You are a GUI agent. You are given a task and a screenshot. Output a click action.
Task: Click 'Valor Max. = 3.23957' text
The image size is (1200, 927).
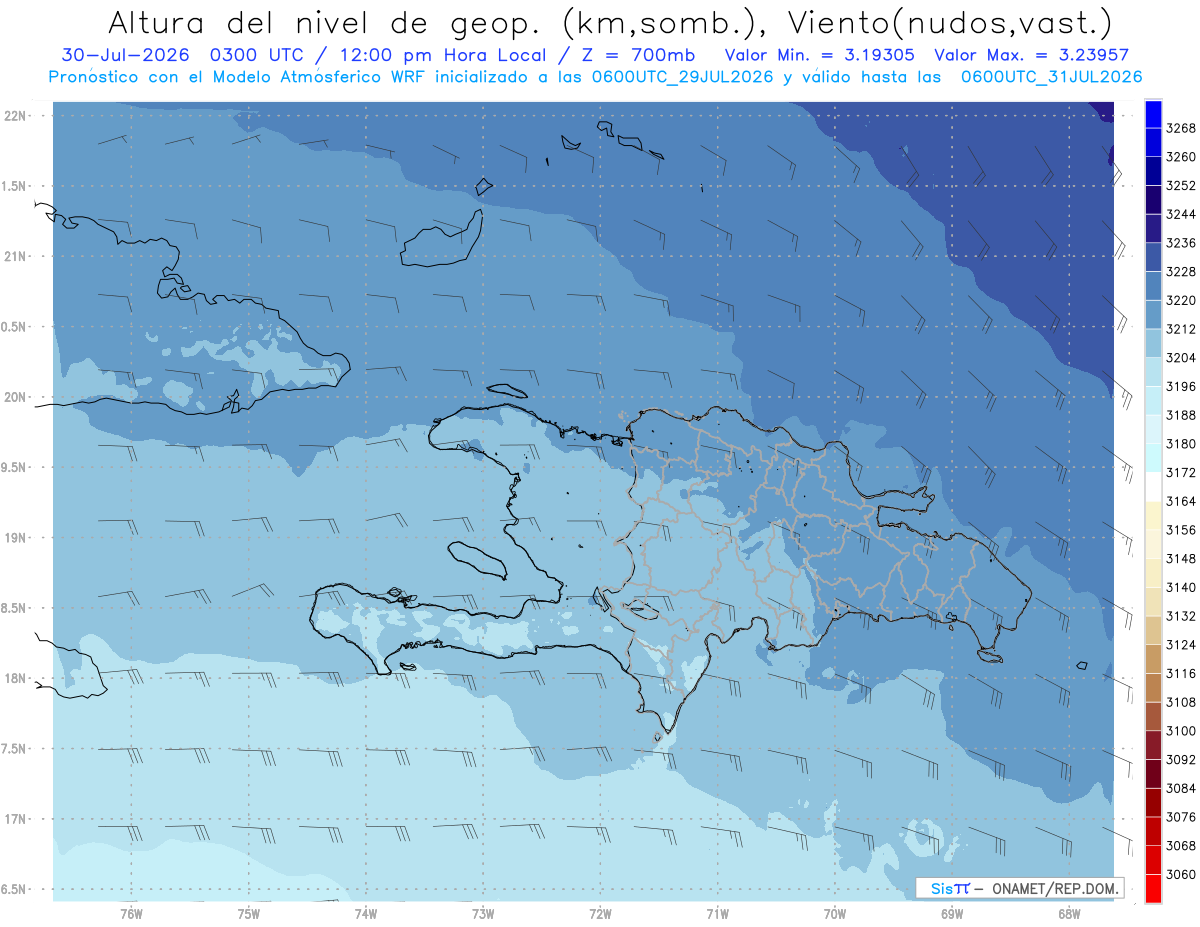[x=1031, y=56]
